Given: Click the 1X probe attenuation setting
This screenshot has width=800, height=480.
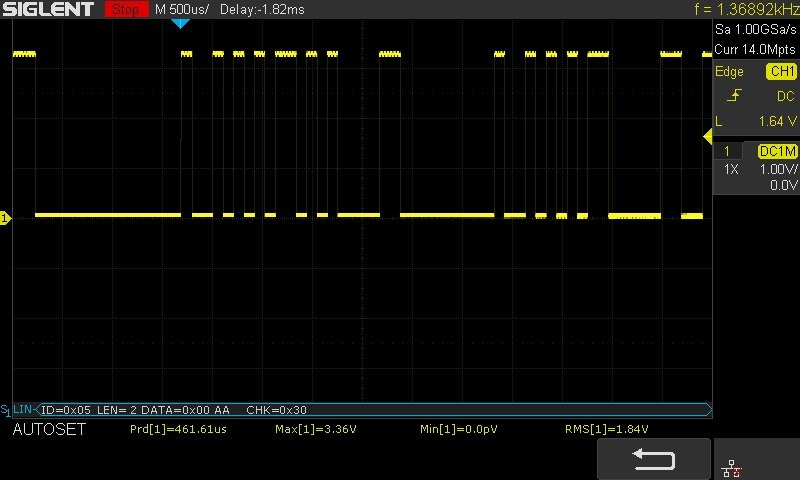Looking at the screenshot, I should click(731, 169).
